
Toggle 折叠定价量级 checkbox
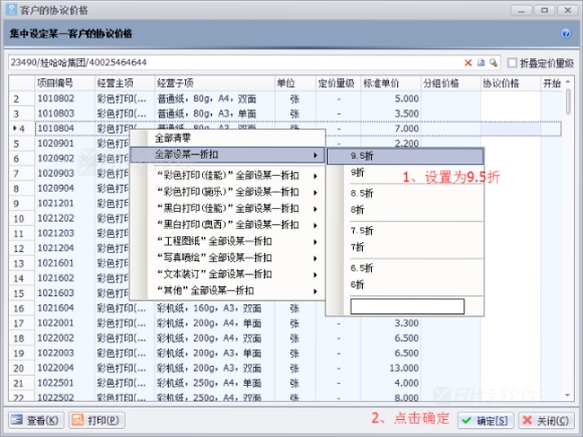[x=512, y=63]
